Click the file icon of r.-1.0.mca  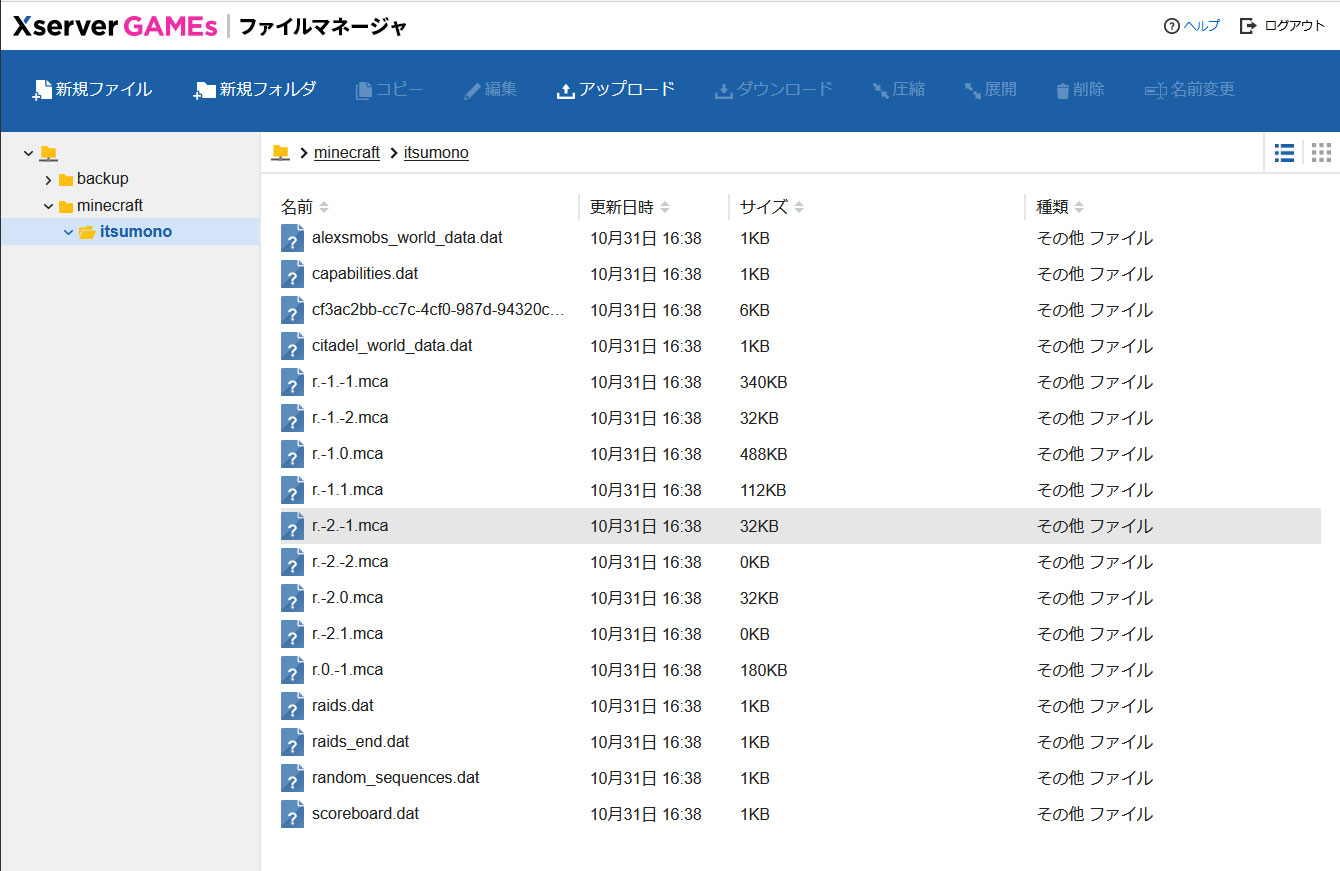coord(292,454)
